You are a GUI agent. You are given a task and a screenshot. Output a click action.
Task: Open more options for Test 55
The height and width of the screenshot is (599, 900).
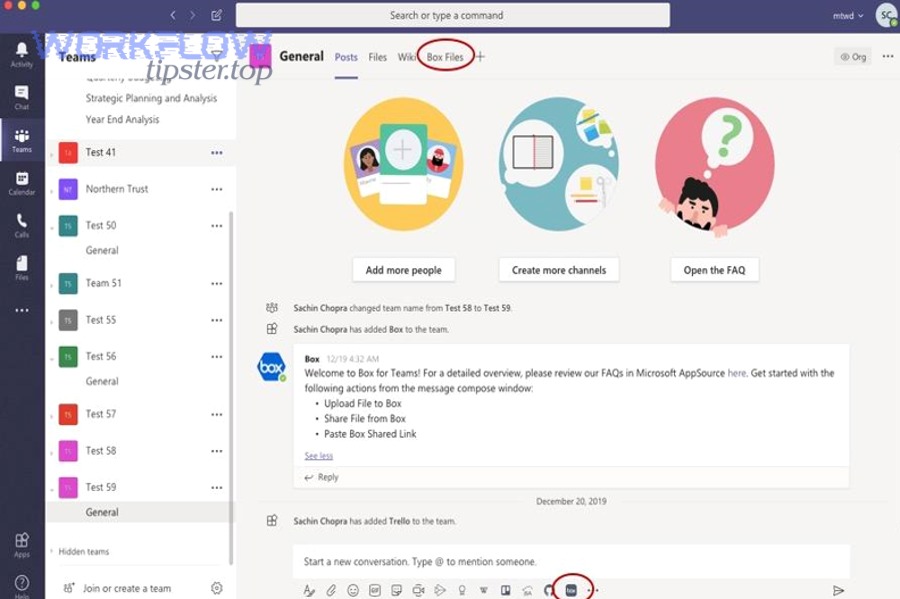pos(216,320)
